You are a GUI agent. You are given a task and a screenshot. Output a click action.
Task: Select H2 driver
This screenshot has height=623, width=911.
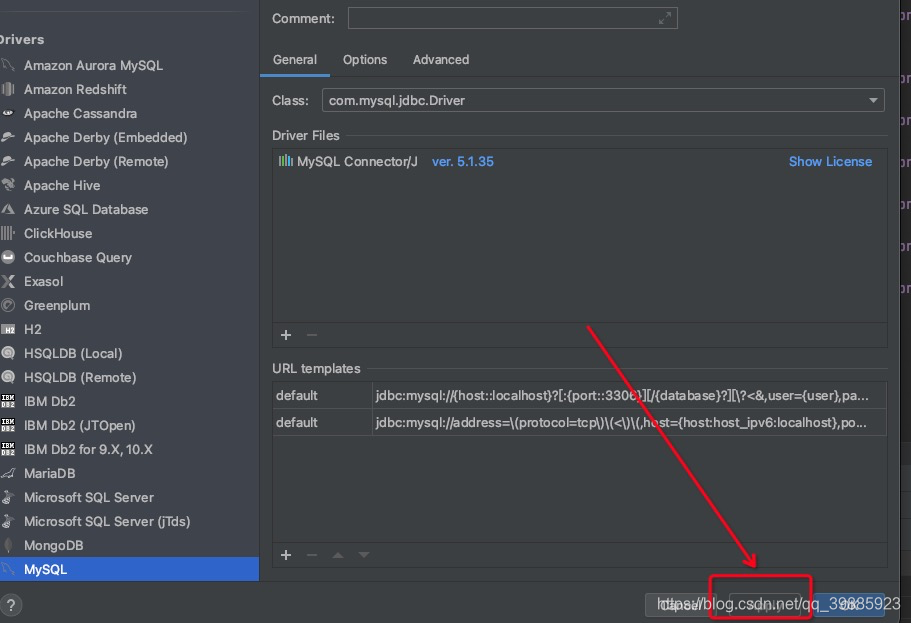tap(129, 330)
